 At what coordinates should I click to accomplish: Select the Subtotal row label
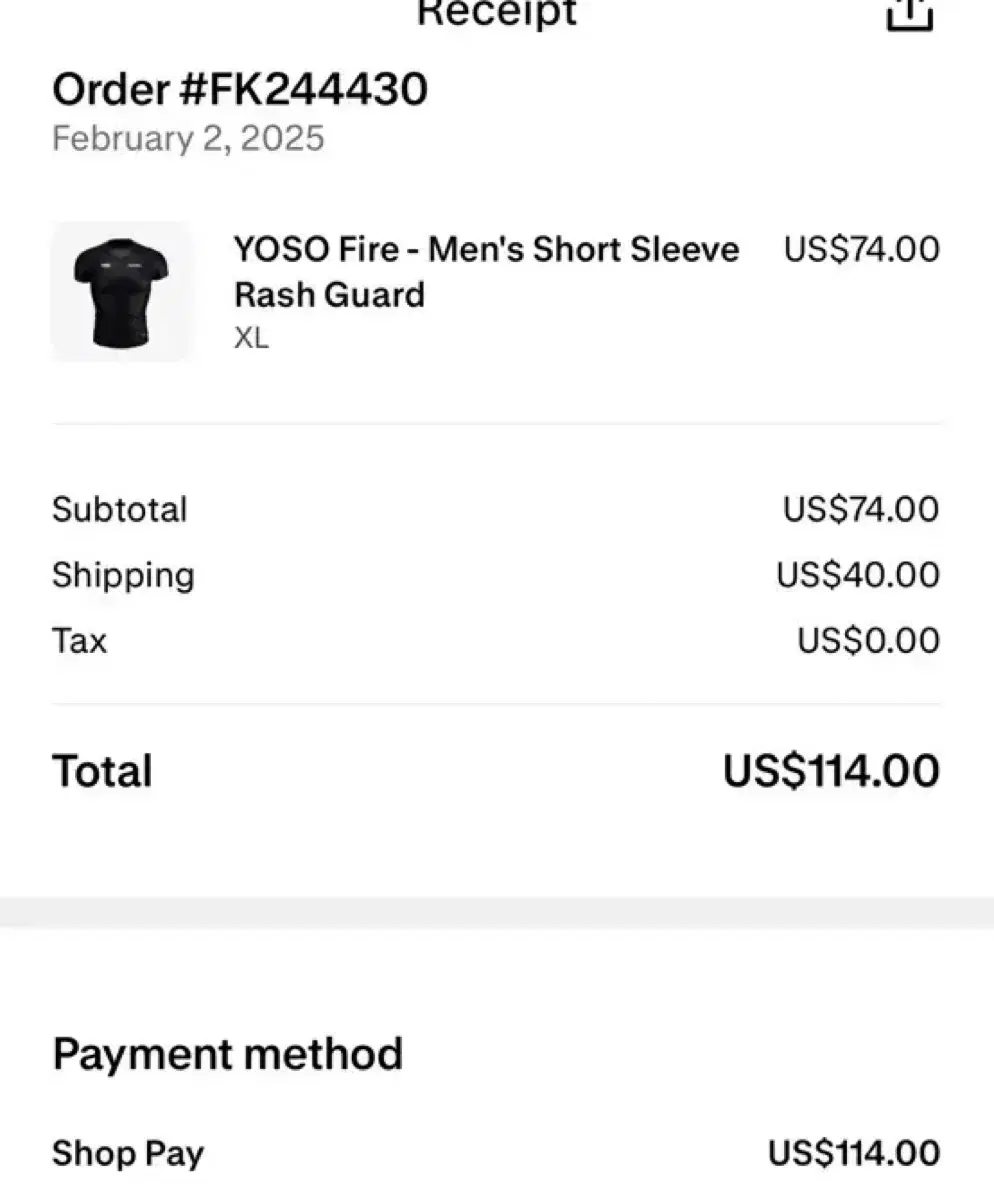point(120,510)
